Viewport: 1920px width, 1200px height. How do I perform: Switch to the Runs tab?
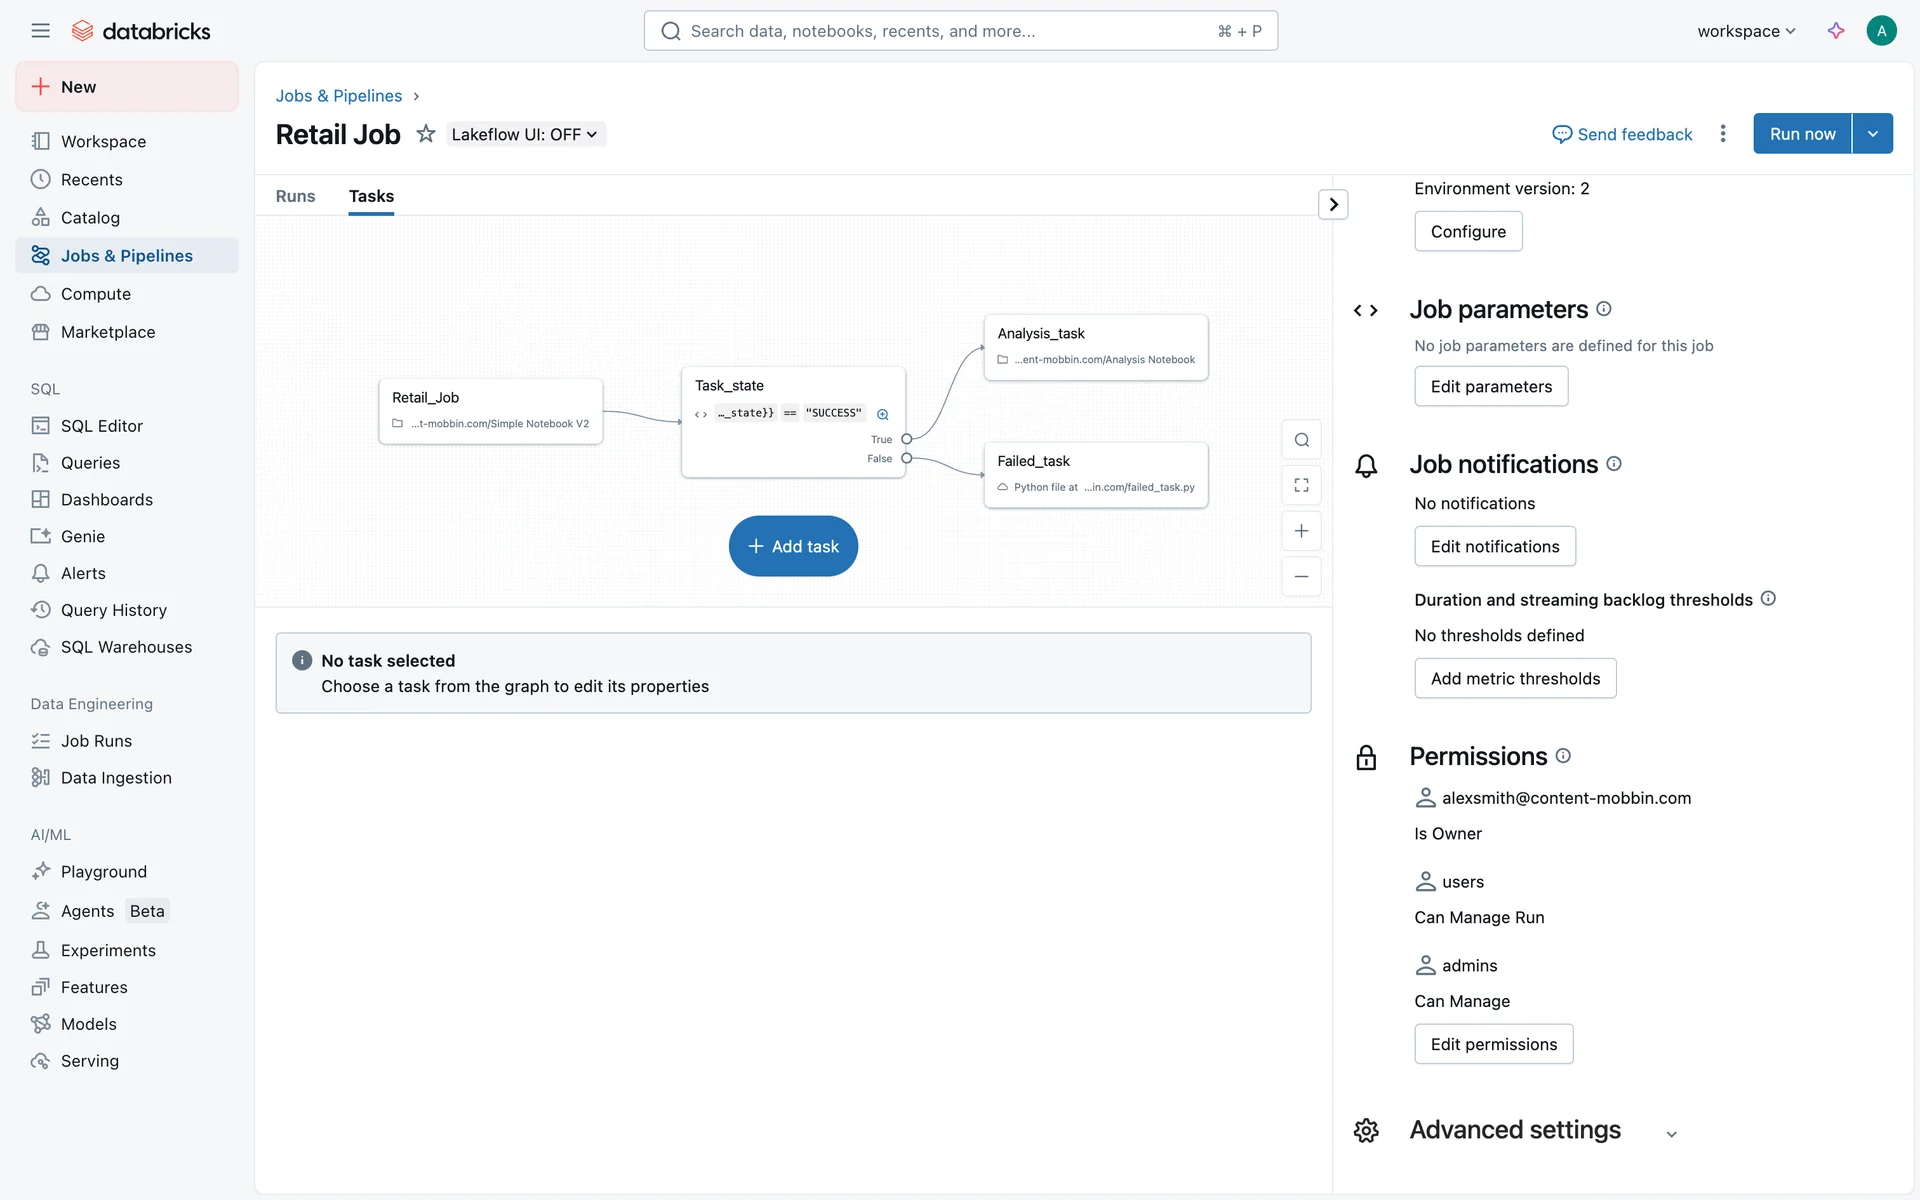pyautogui.click(x=295, y=196)
